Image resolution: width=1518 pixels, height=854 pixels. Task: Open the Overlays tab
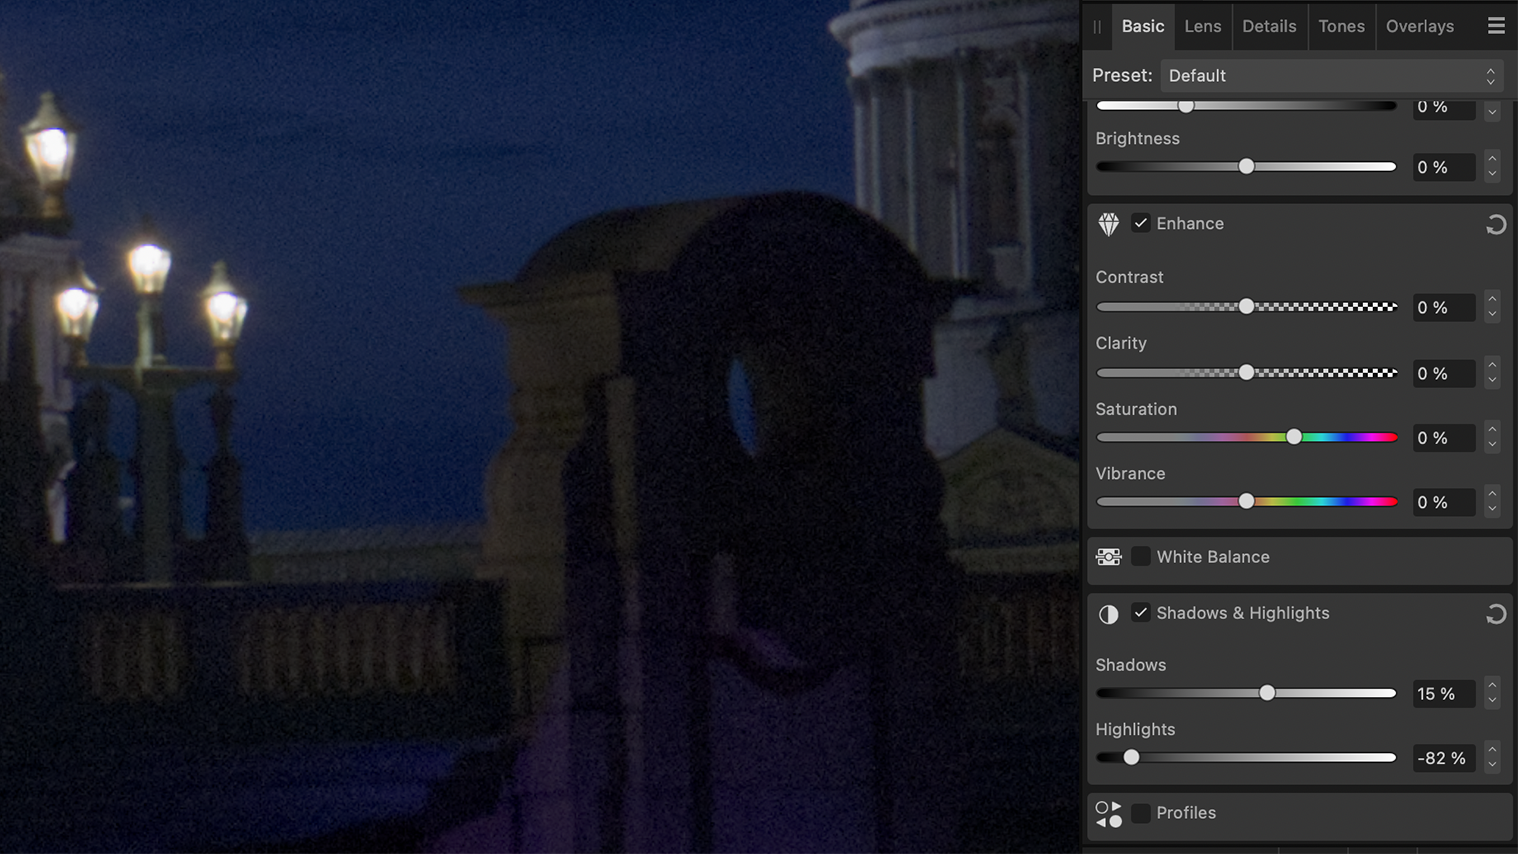click(x=1419, y=26)
